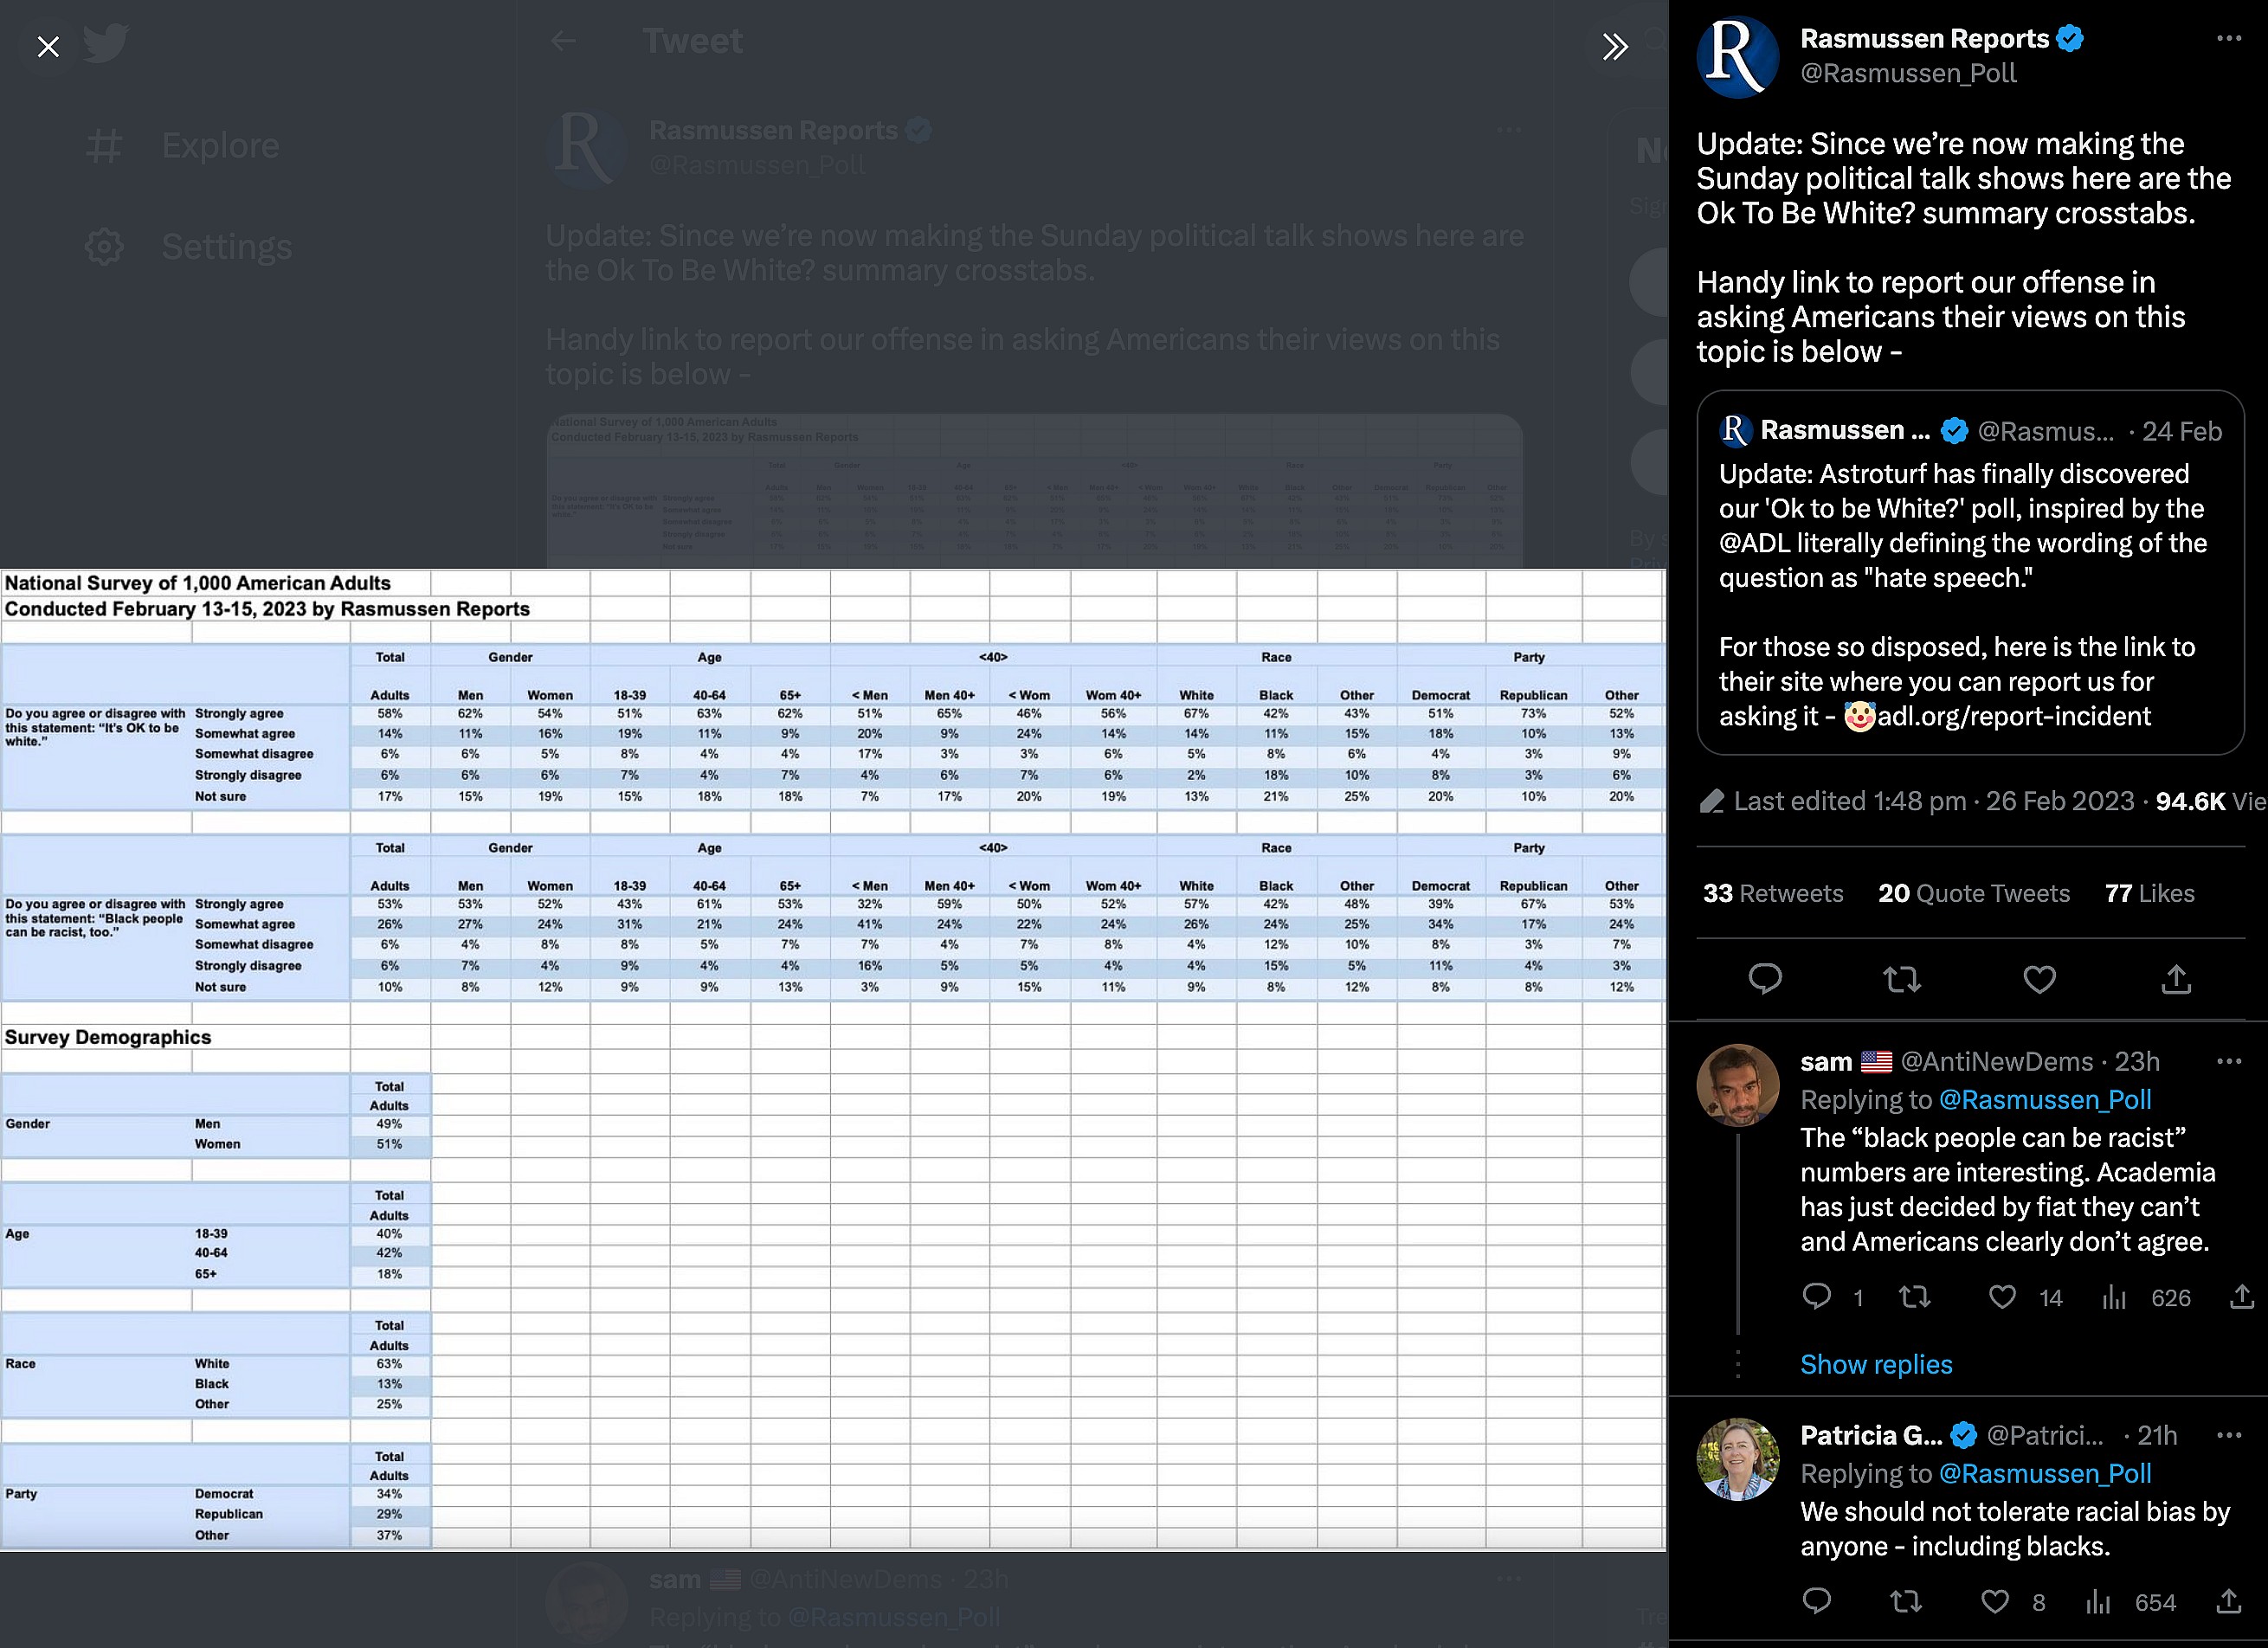Like Patricia G's reply
Image resolution: width=2268 pixels, height=1648 pixels.
point(1995,1602)
